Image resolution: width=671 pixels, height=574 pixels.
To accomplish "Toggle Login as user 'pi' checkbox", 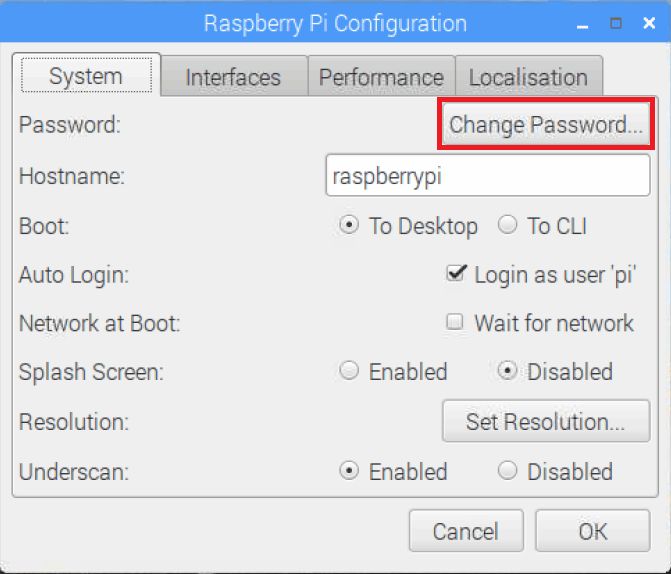I will coord(456,273).
